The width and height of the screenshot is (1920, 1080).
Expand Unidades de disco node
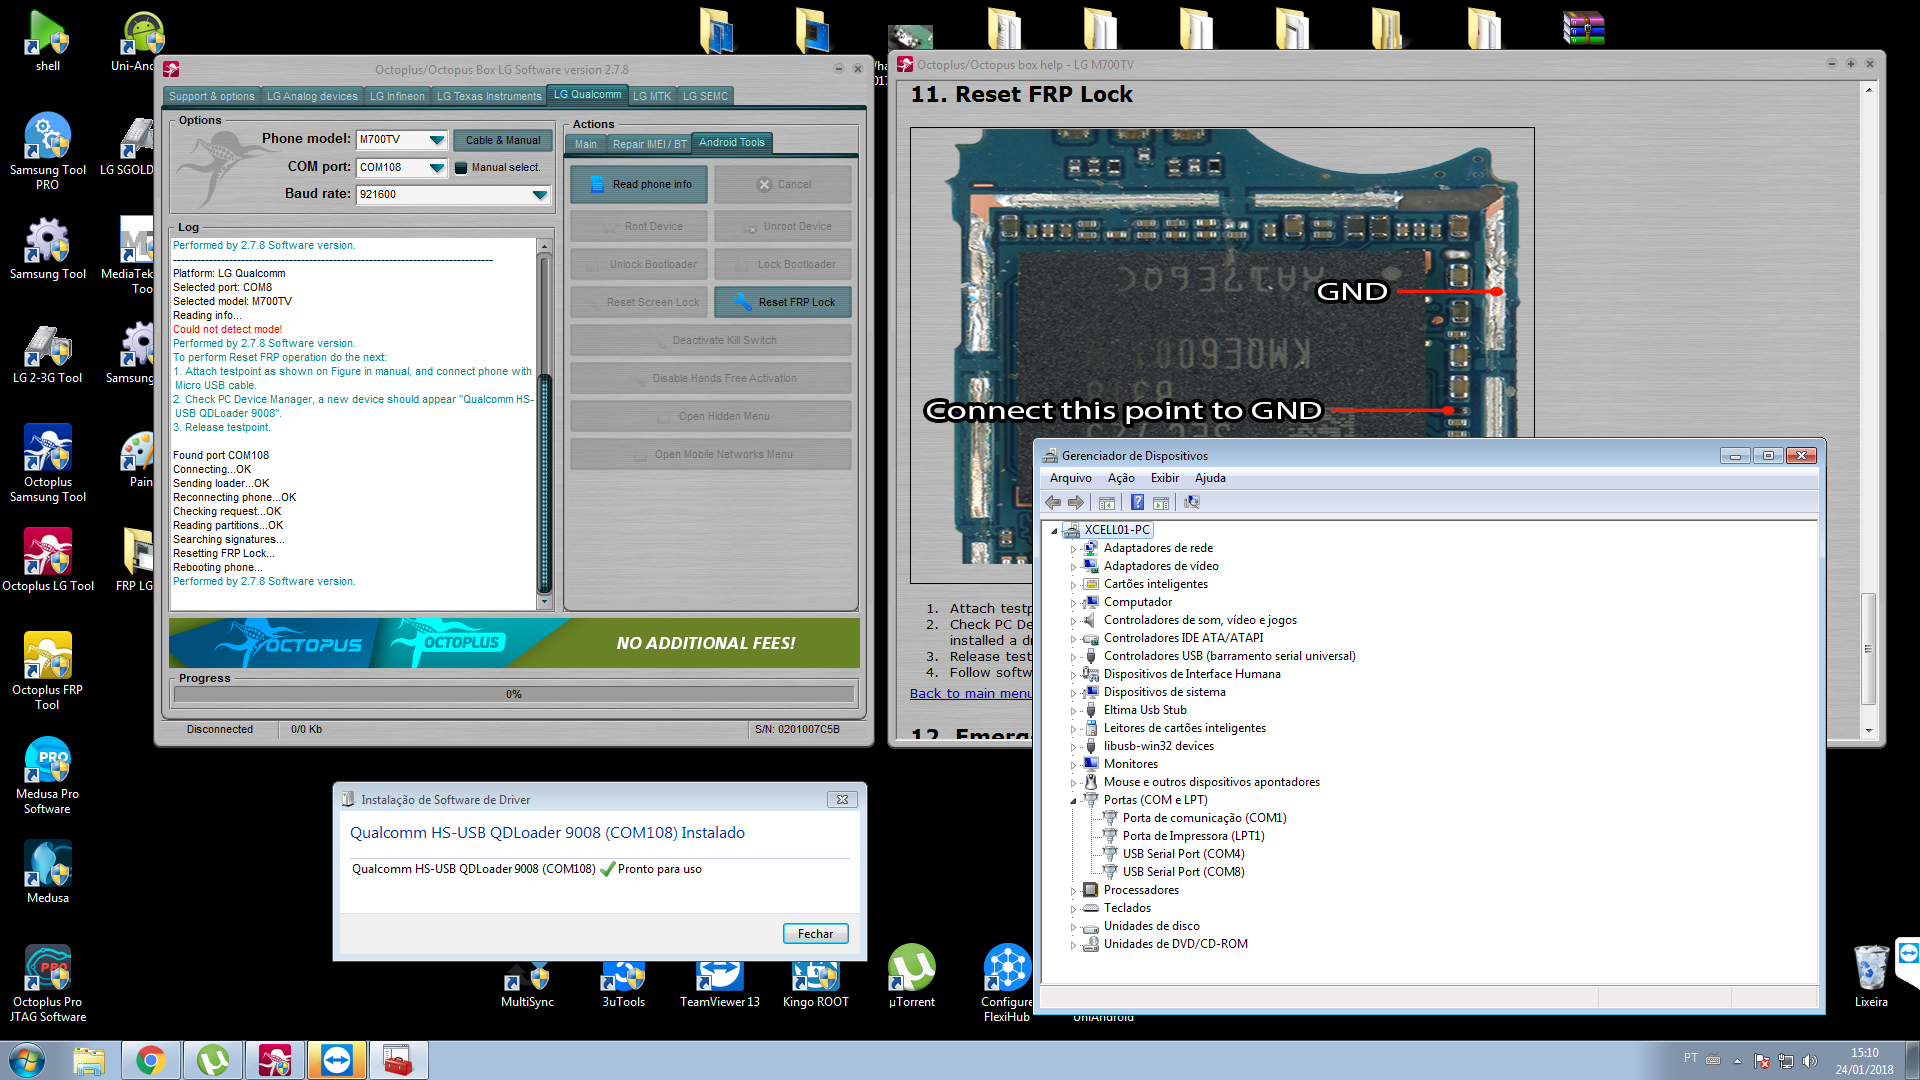coord(1074,927)
